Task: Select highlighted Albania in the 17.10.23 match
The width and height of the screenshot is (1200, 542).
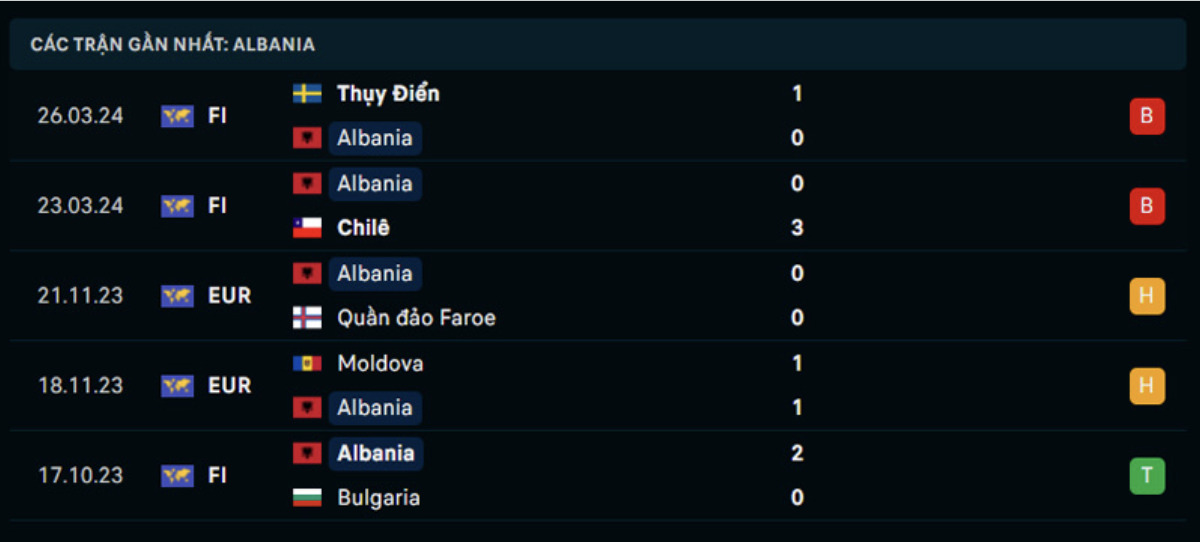Action: (x=375, y=454)
